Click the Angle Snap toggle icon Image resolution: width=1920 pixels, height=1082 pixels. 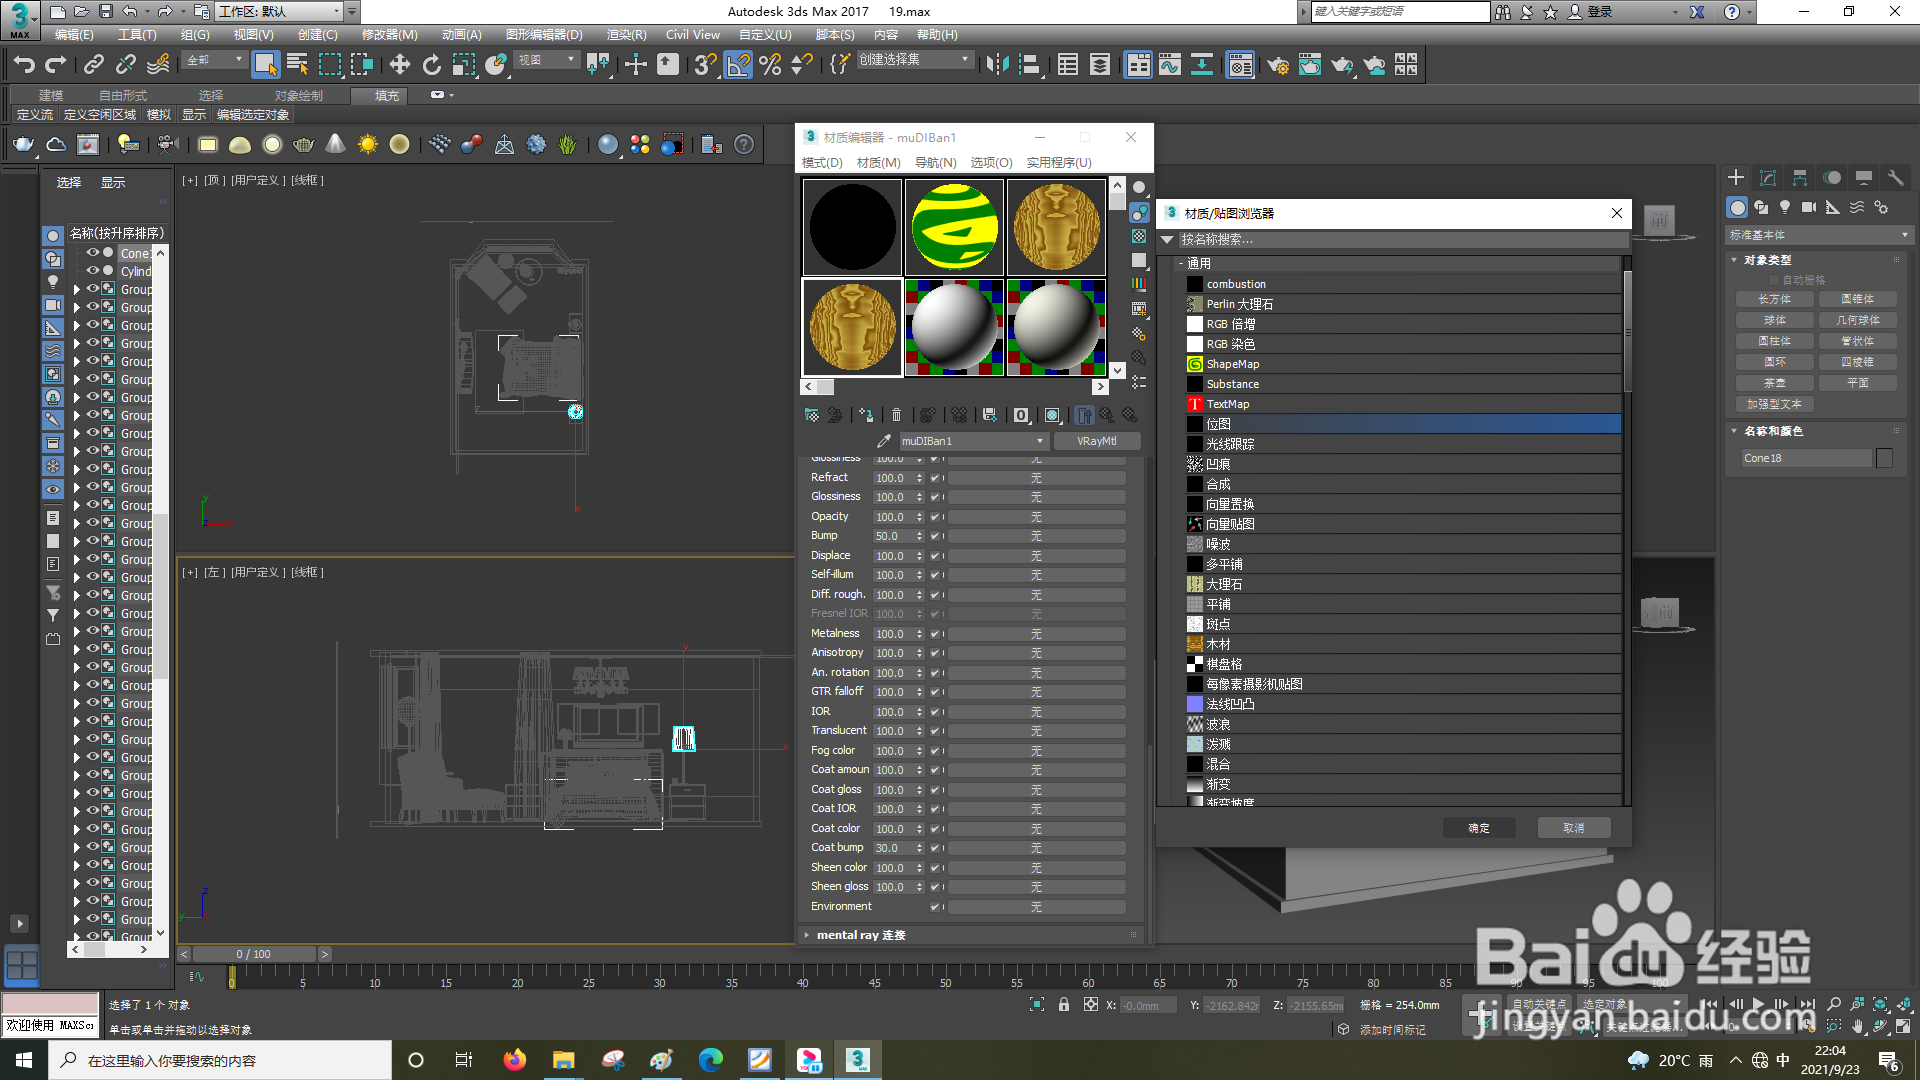[738, 66]
